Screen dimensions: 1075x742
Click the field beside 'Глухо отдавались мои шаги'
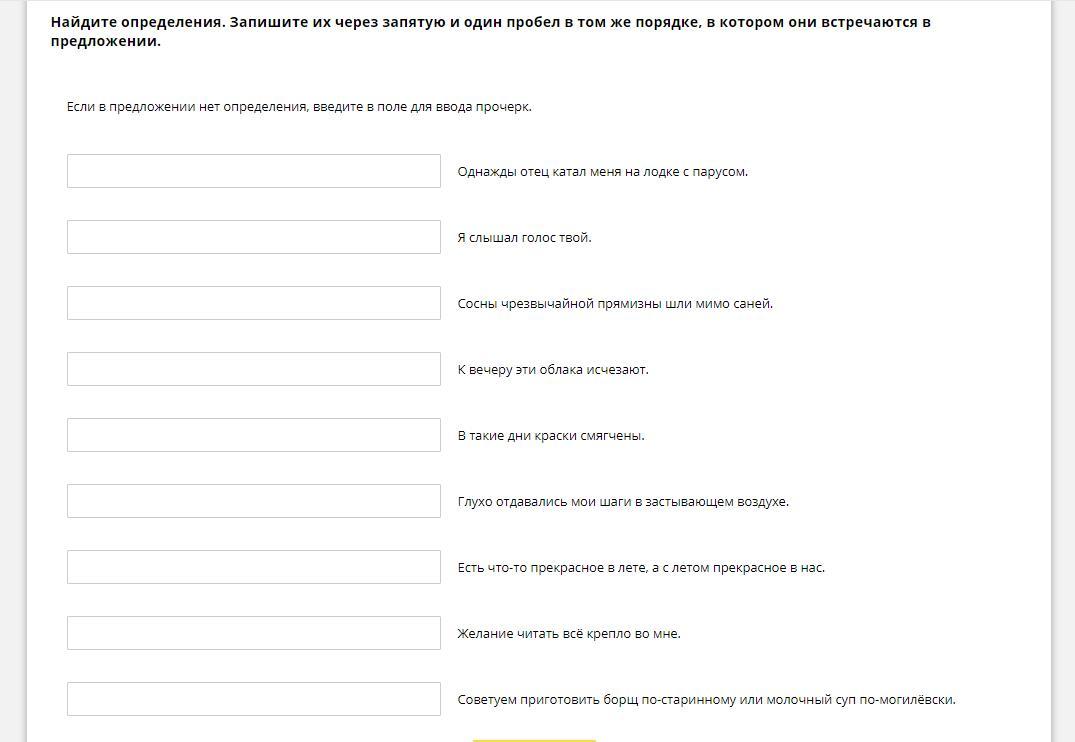point(253,501)
